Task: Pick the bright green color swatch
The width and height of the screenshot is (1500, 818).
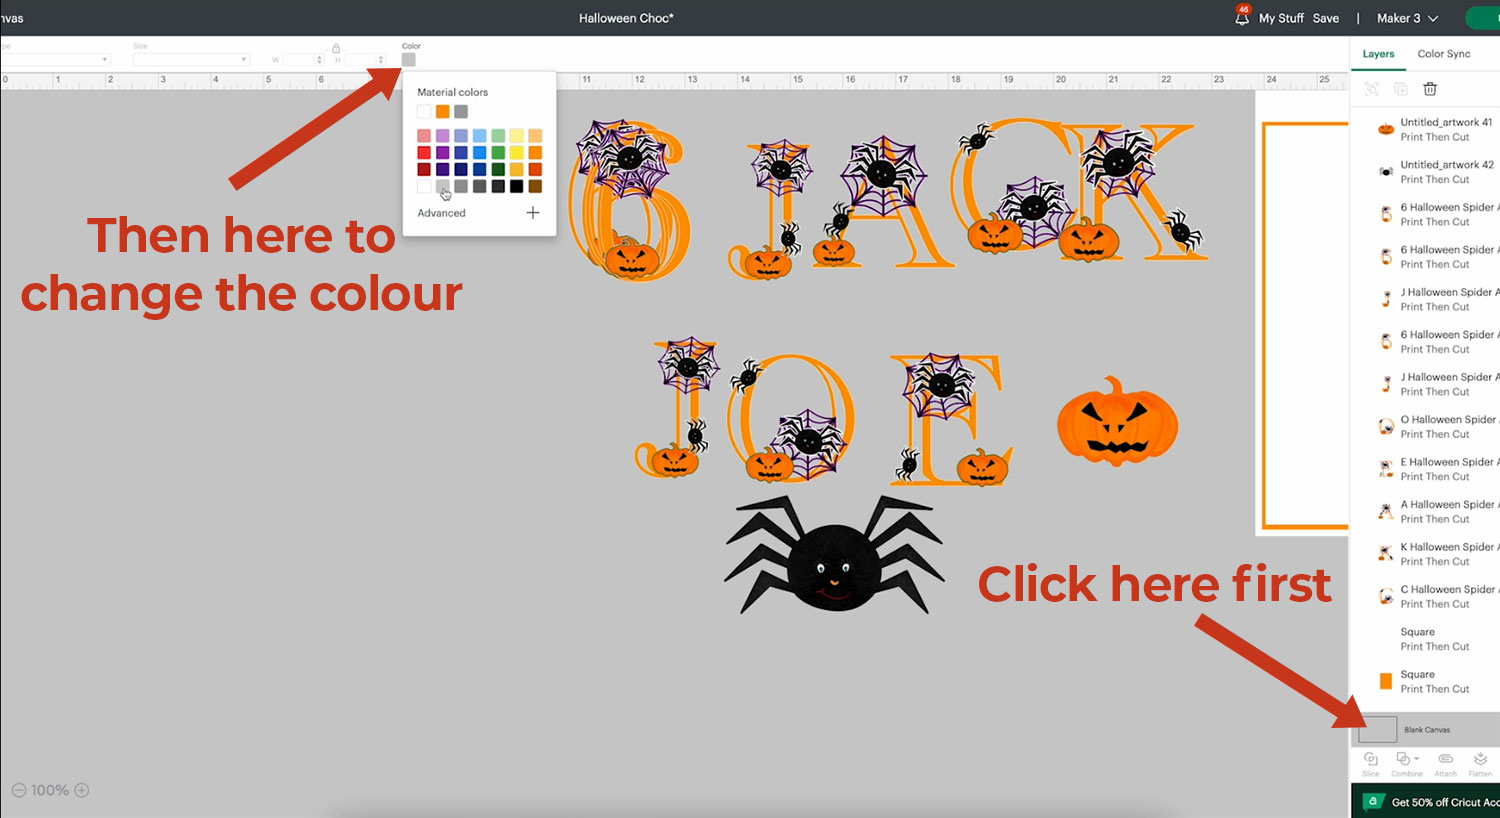Action: pos(498,153)
